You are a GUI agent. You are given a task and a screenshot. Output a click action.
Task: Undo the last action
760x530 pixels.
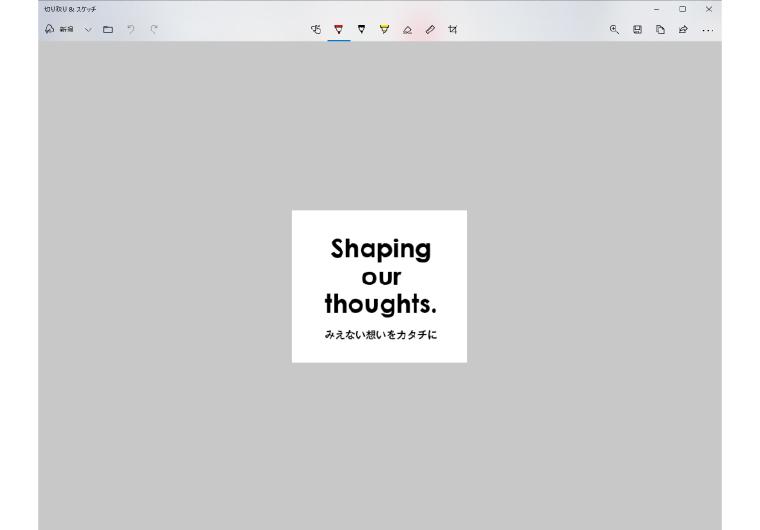[x=131, y=30]
